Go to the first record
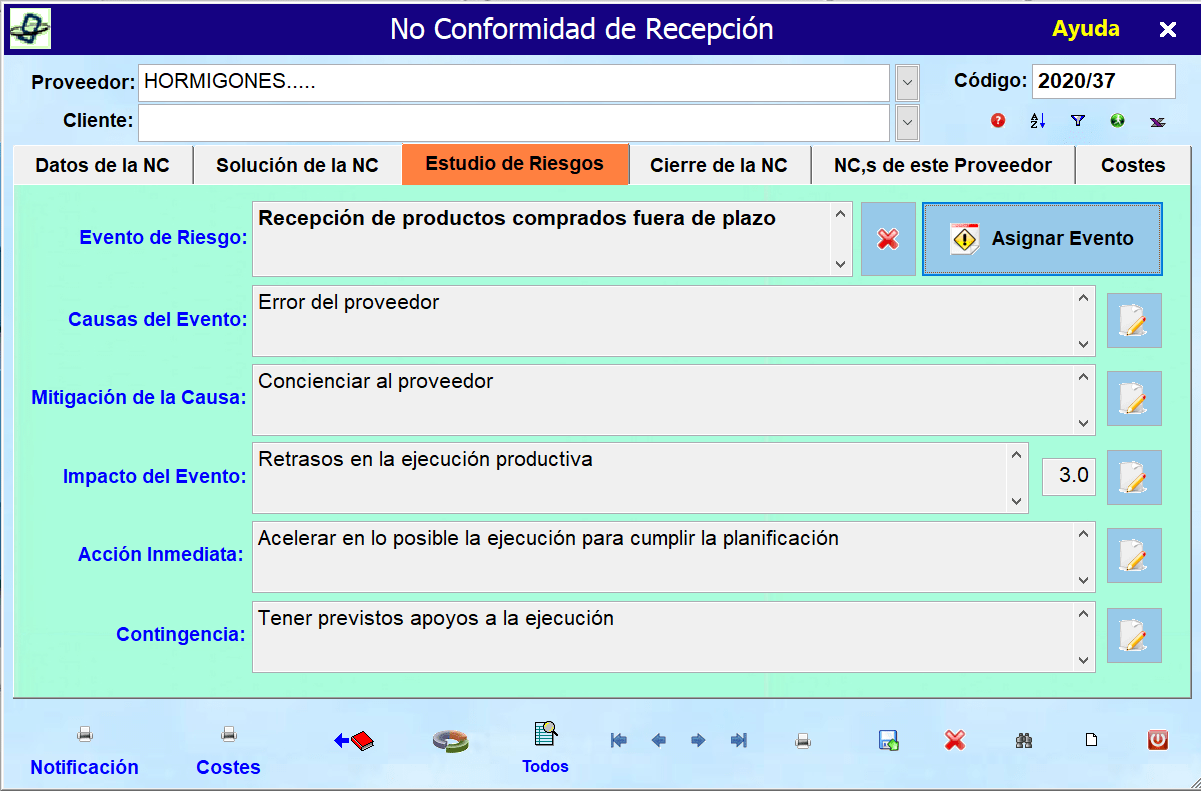Screen dimensions: 1201x791 point(619,740)
